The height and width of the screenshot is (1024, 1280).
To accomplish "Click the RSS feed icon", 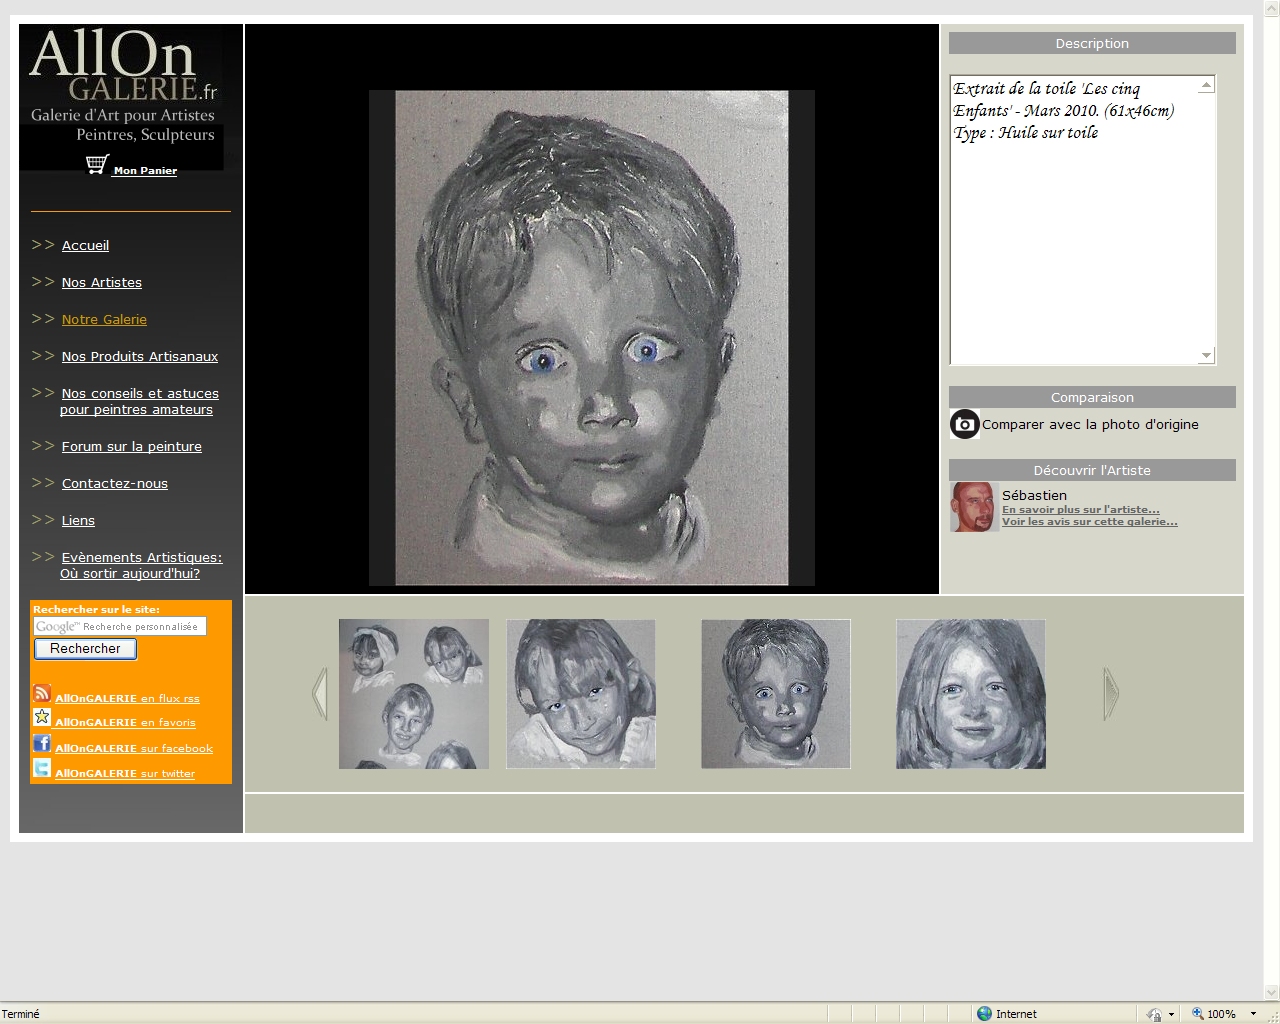I will [42, 694].
